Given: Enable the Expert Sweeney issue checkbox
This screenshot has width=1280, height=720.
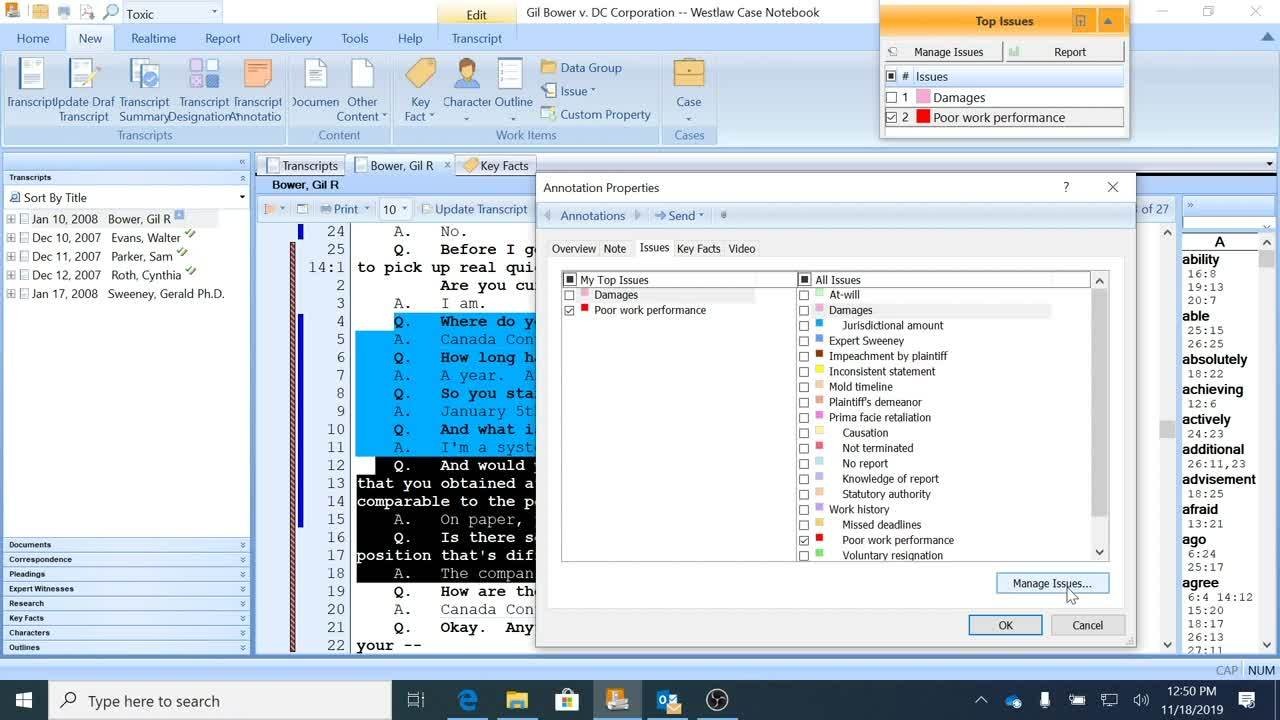Looking at the screenshot, I should 804,341.
